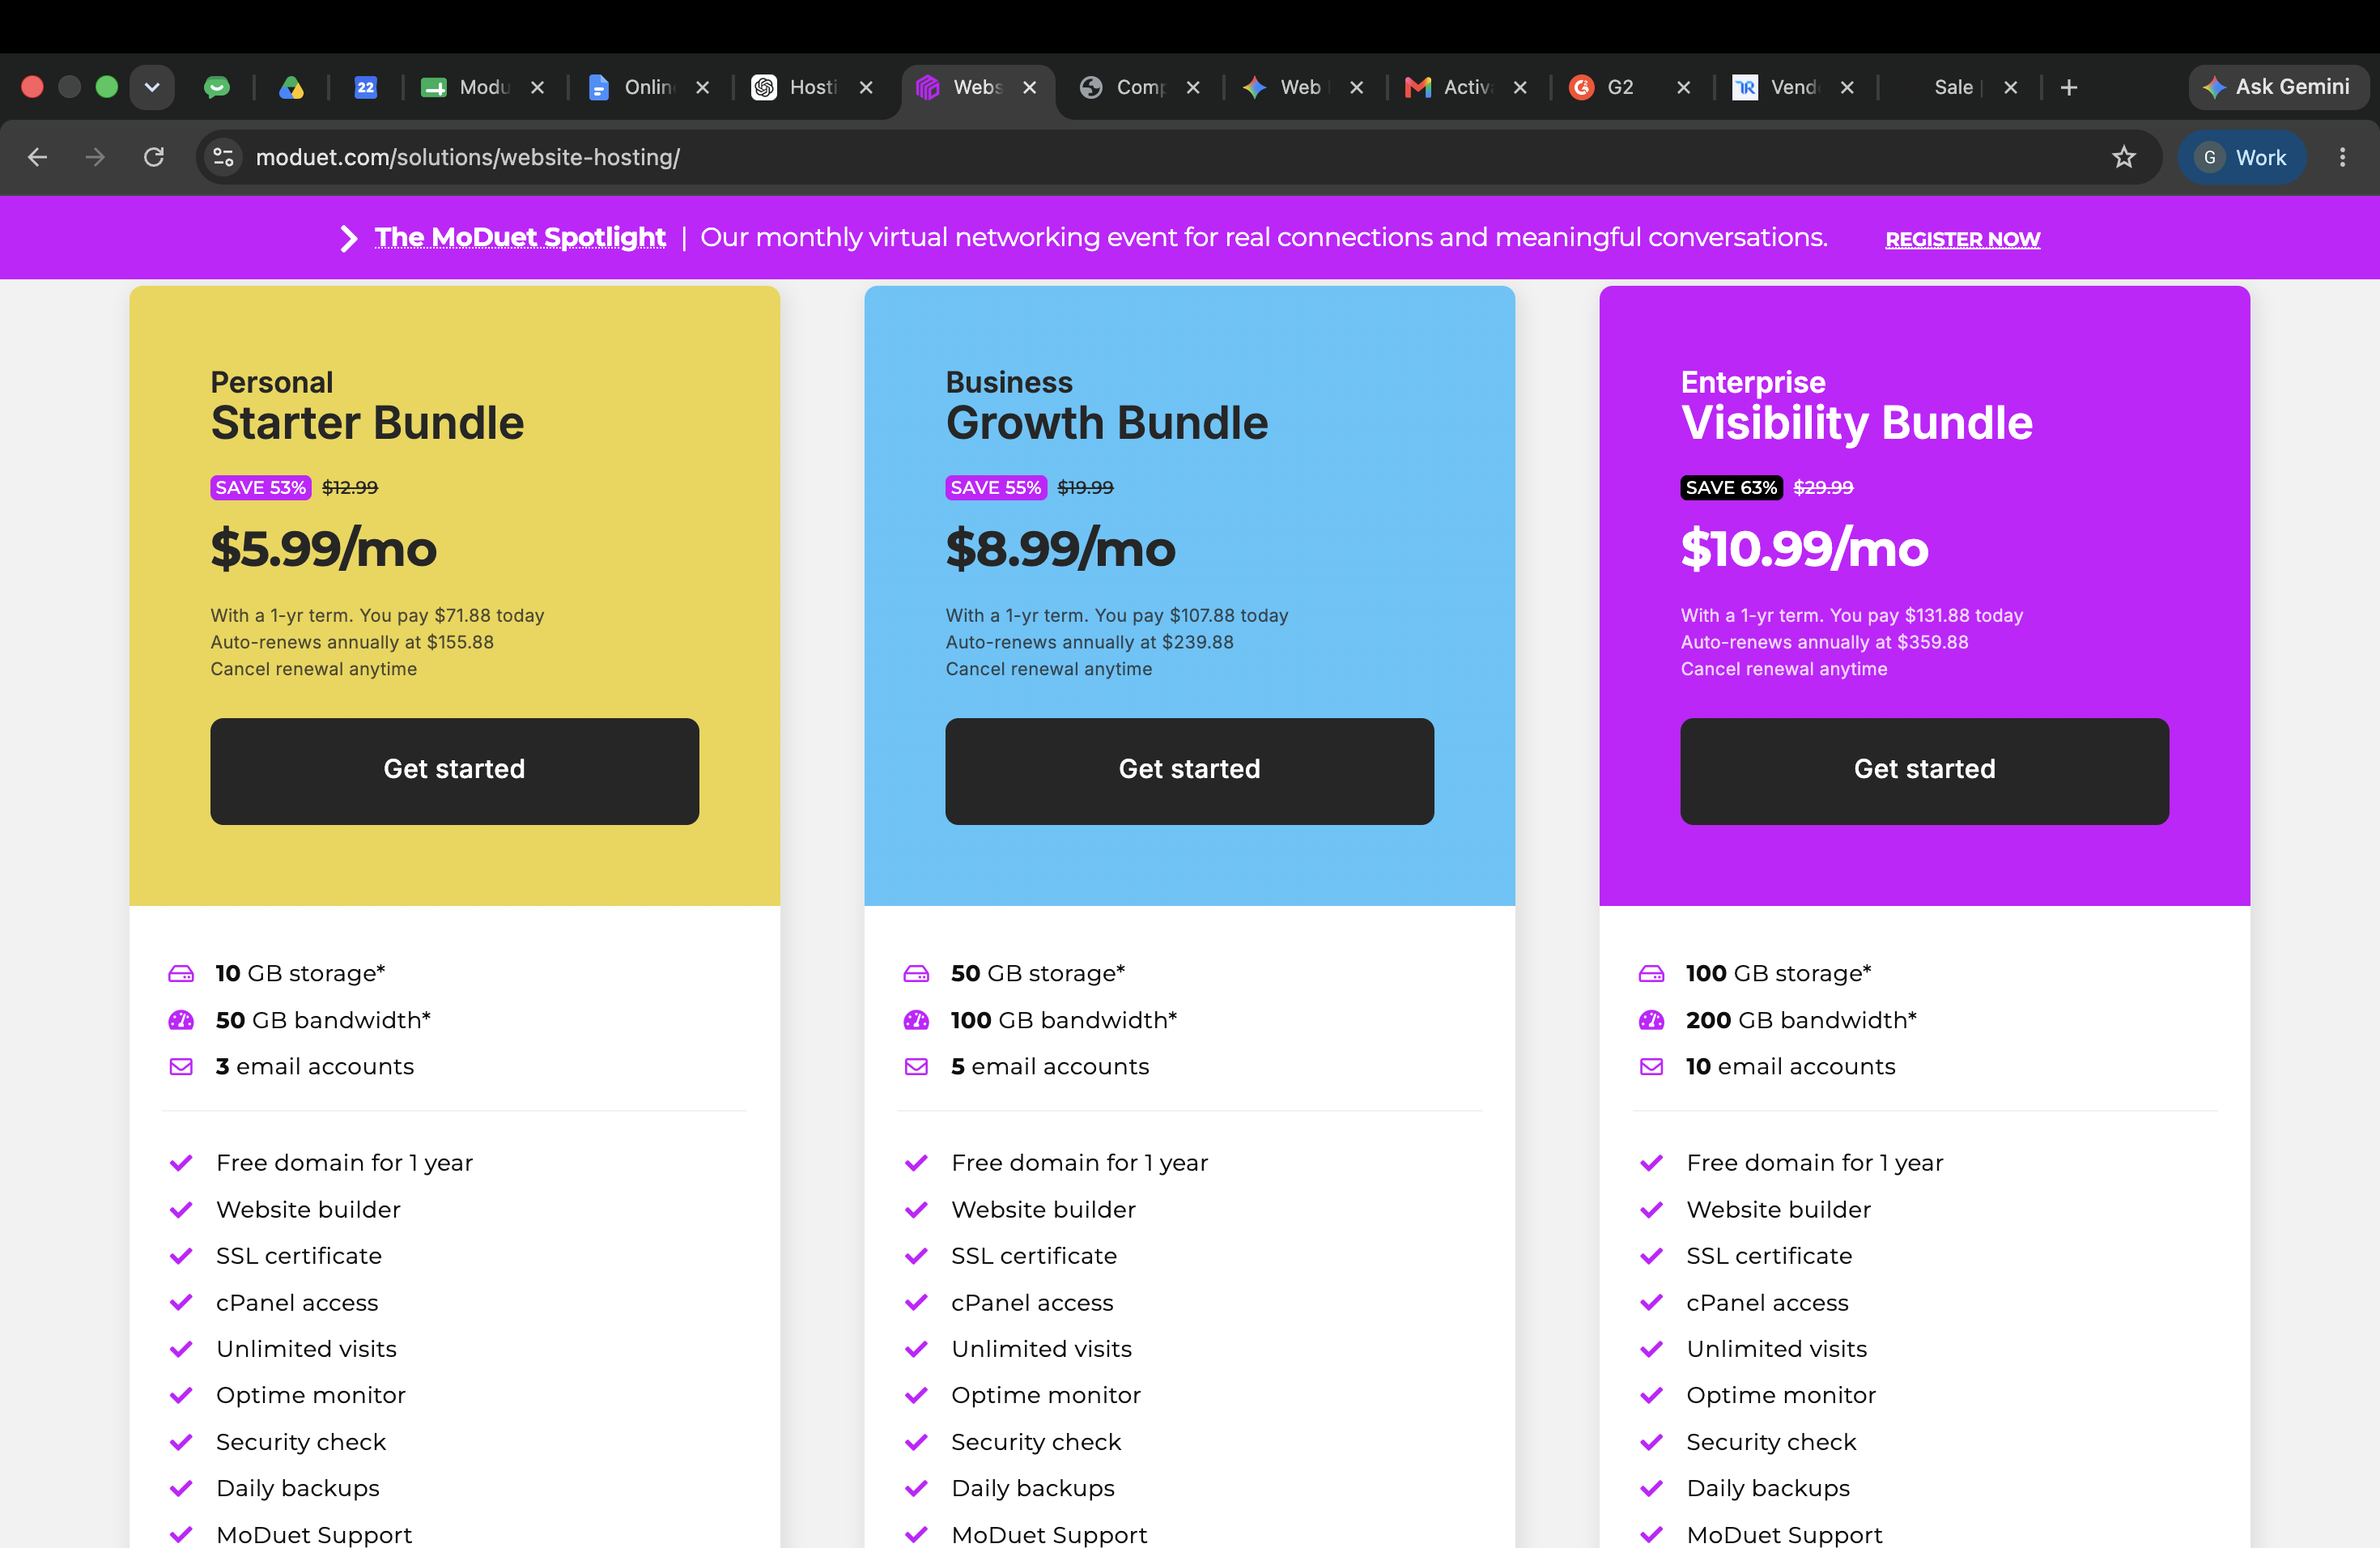
Task: Switch to the Web Gemini tab
Action: (1300, 88)
